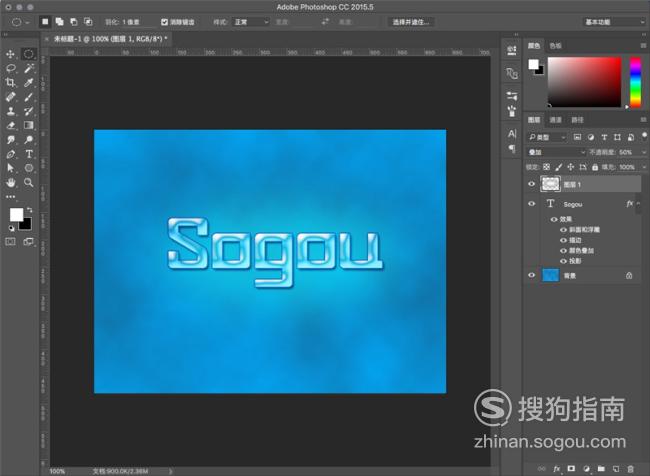Select the Path Selection arrow tool
This screenshot has height=476, width=650.
pyautogui.click(x=11, y=168)
